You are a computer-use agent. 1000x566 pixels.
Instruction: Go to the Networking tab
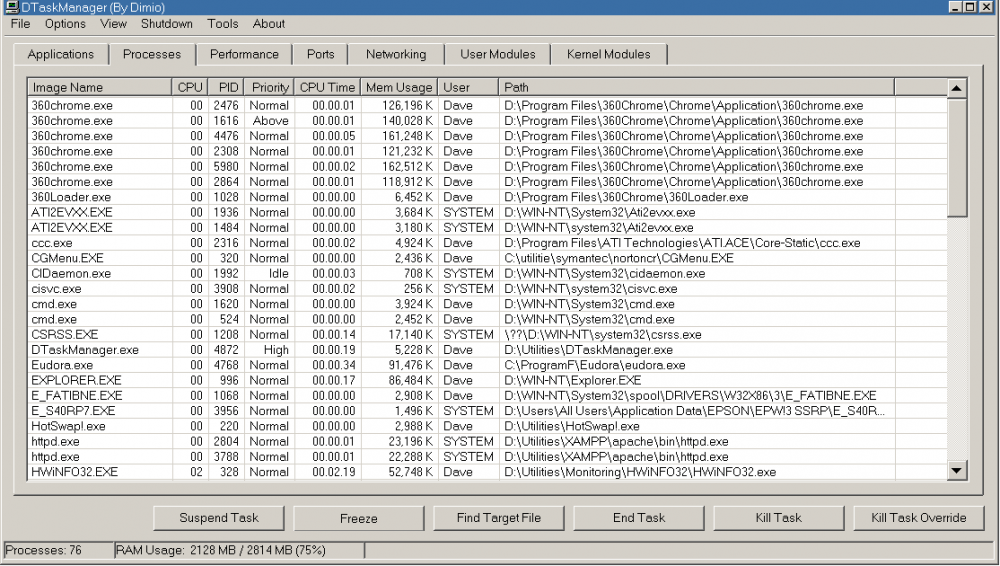click(396, 54)
